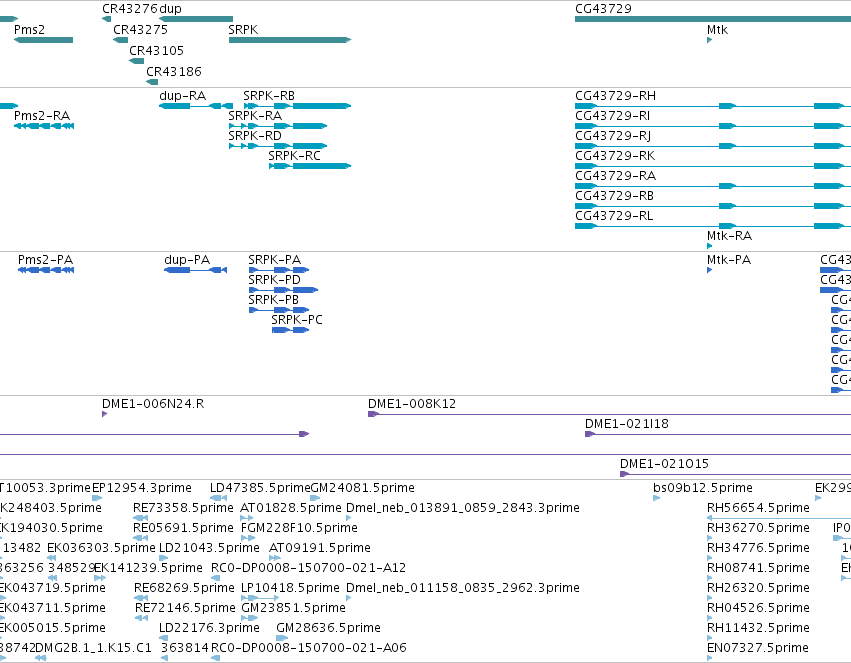Select protein SRPK-PC

290,330
